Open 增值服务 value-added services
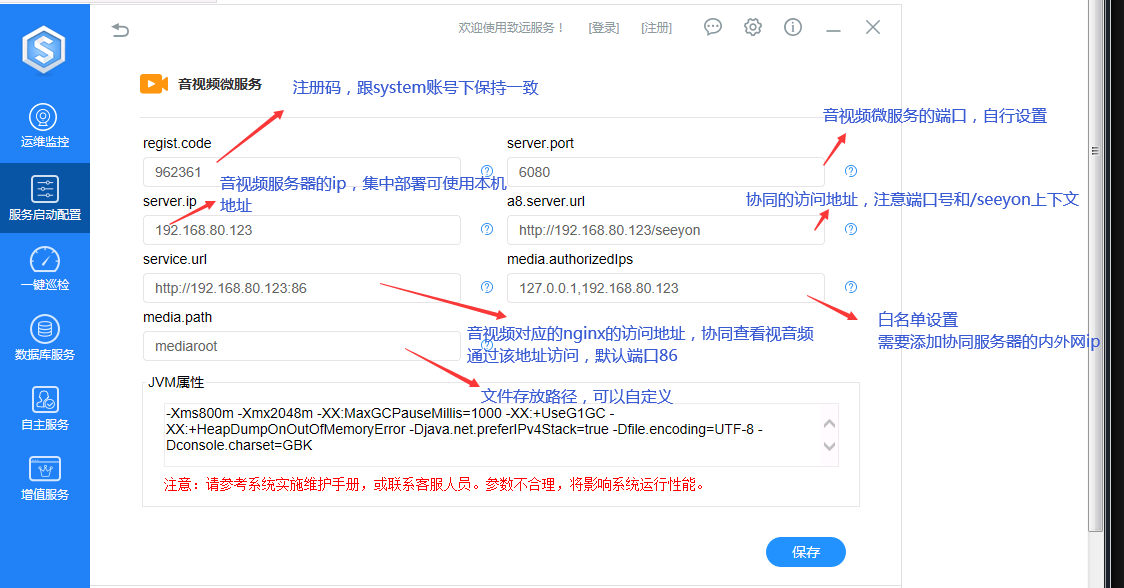 pyautogui.click(x=44, y=478)
